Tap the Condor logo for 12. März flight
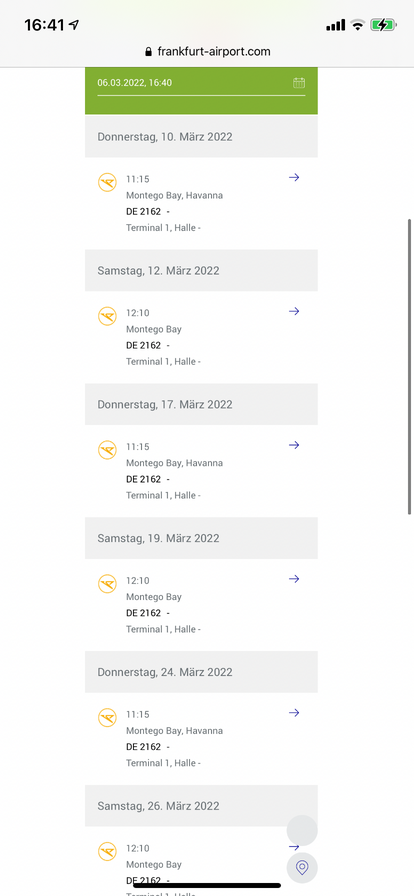This screenshot has height=896, width=414. (107, 317)
